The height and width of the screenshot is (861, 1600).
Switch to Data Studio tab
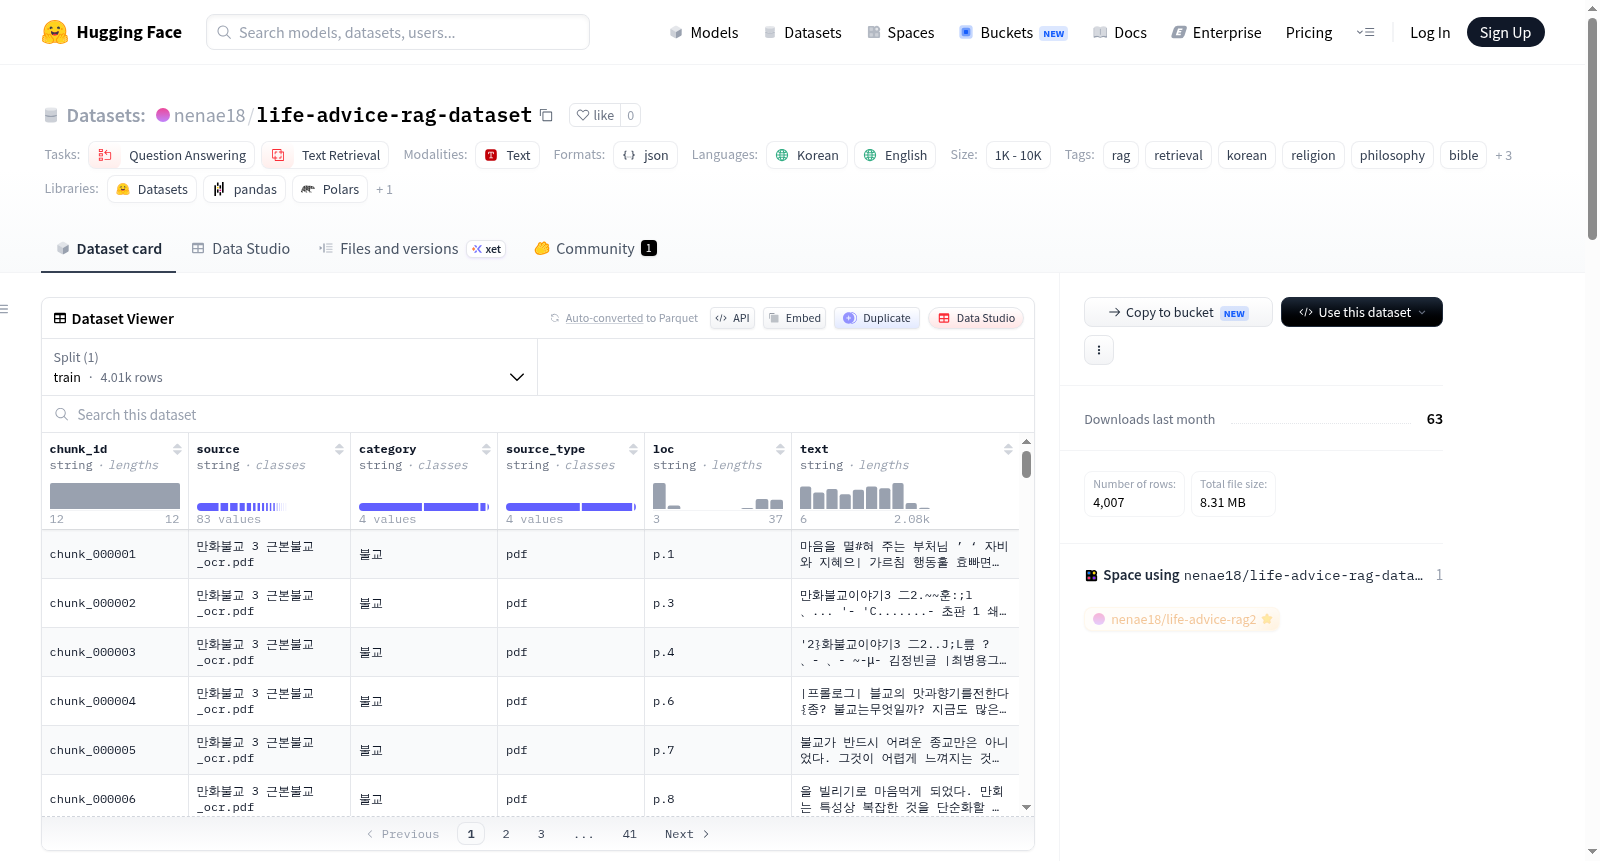(241, 248)
